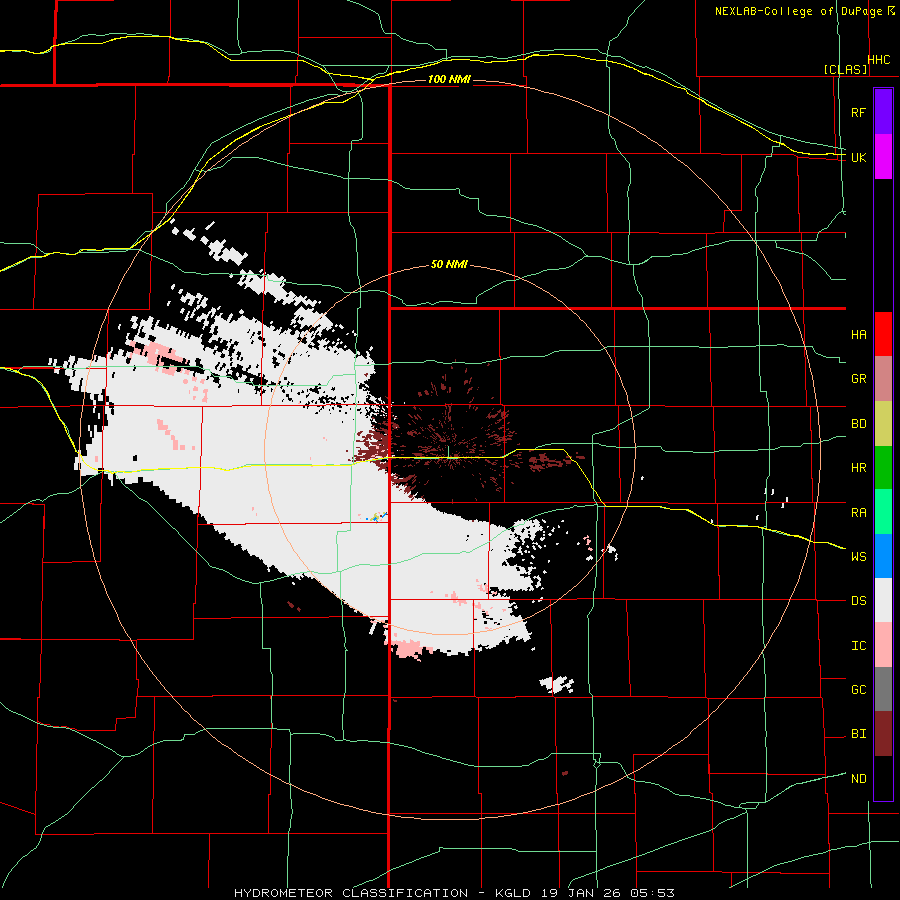Image resolution: width=900 pixels, height=900 pixels.
Task: Select the BI dark-red legend swatch
Action: [883, 734]
